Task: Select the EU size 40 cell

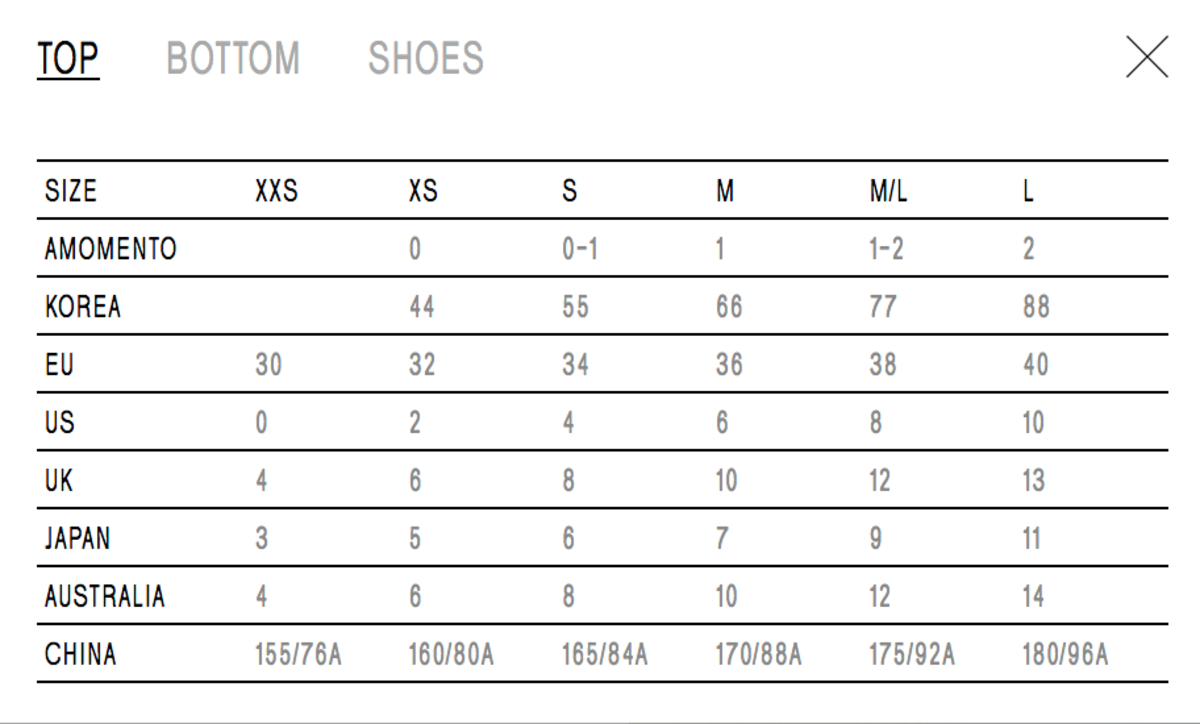Action: 1035,365
